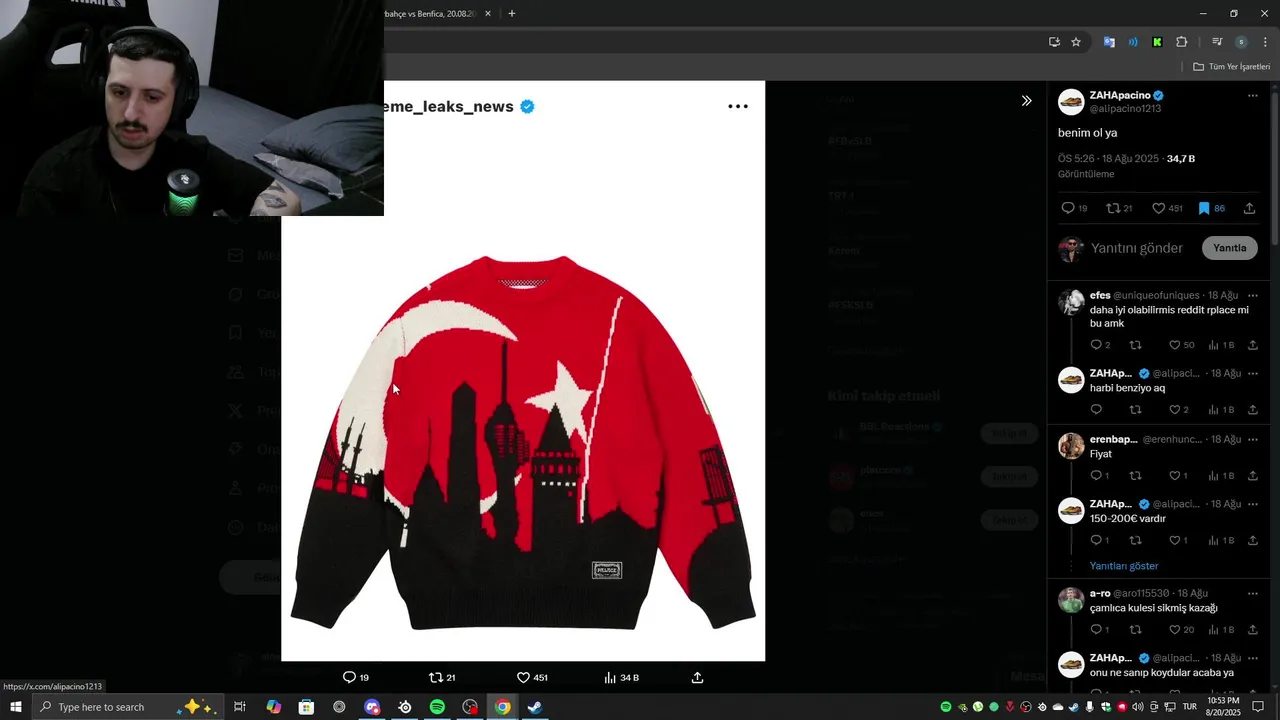Screen dimensions: 1280x720
Task: Open more options on efes's reply
Action: click(1252, 296)
